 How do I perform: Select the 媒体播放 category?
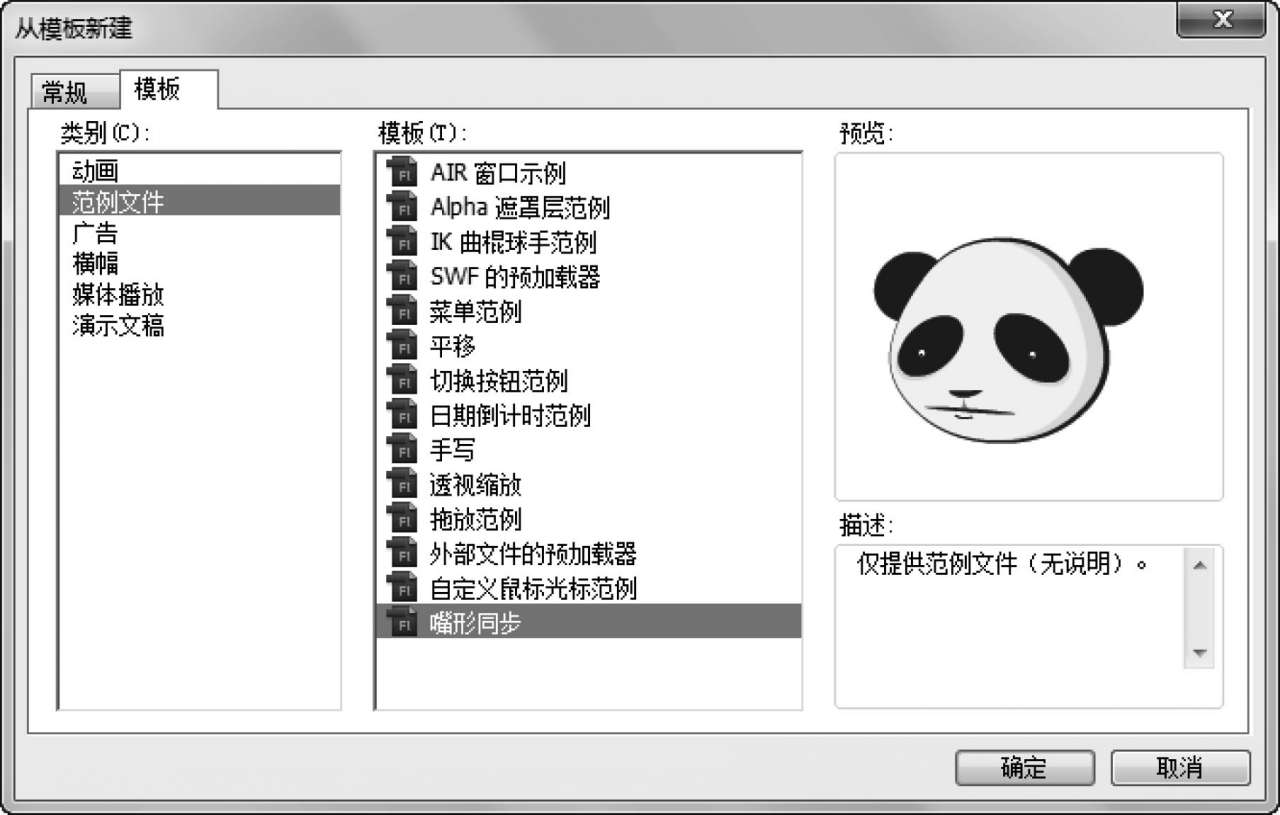point(118,295)
